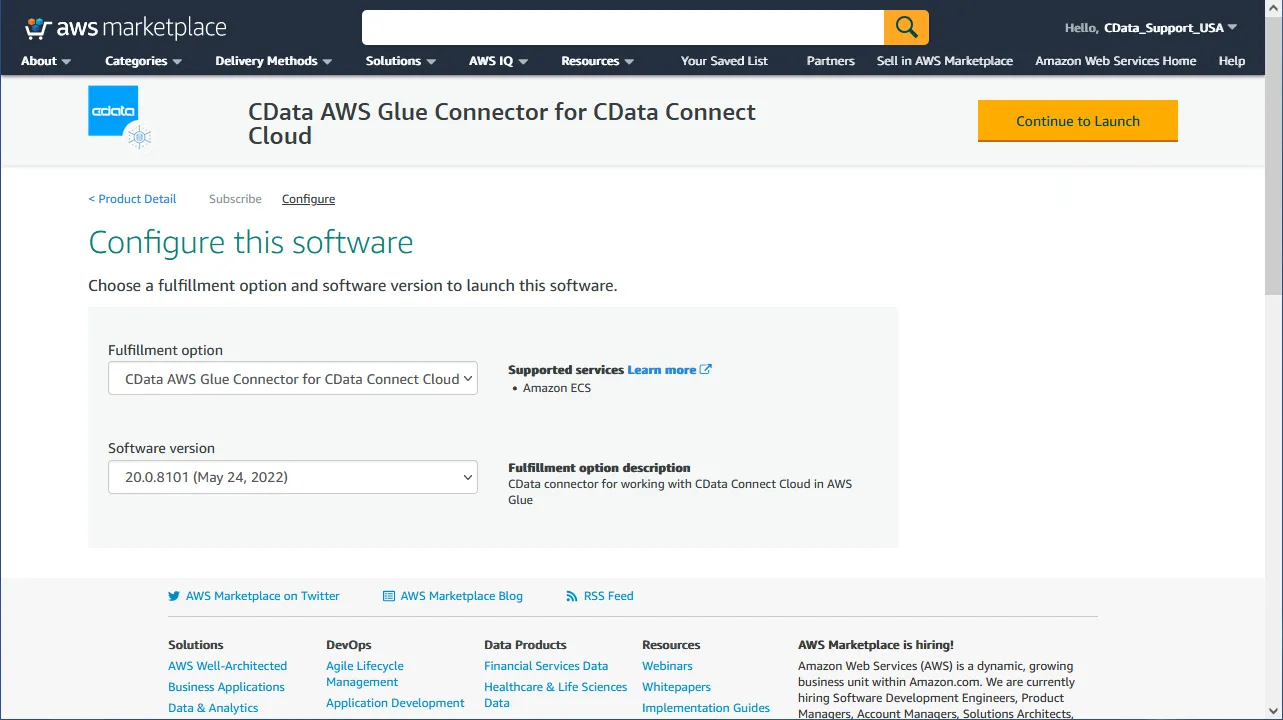Click the search magnifier icon
Viewport: 1283px width, 720px height.
pos(905,27)
